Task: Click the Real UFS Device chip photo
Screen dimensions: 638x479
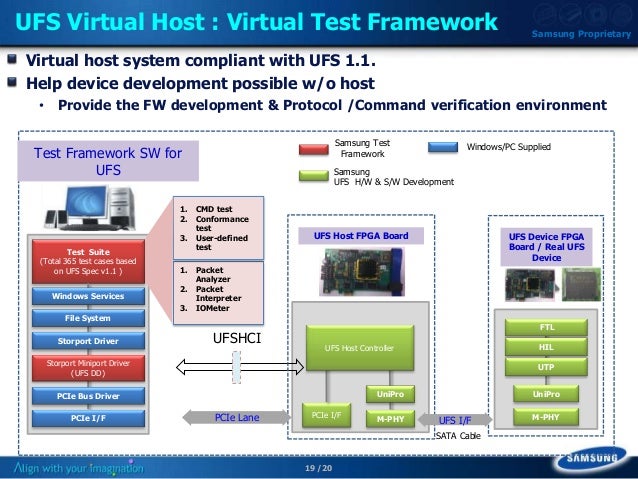Action: 581,284
